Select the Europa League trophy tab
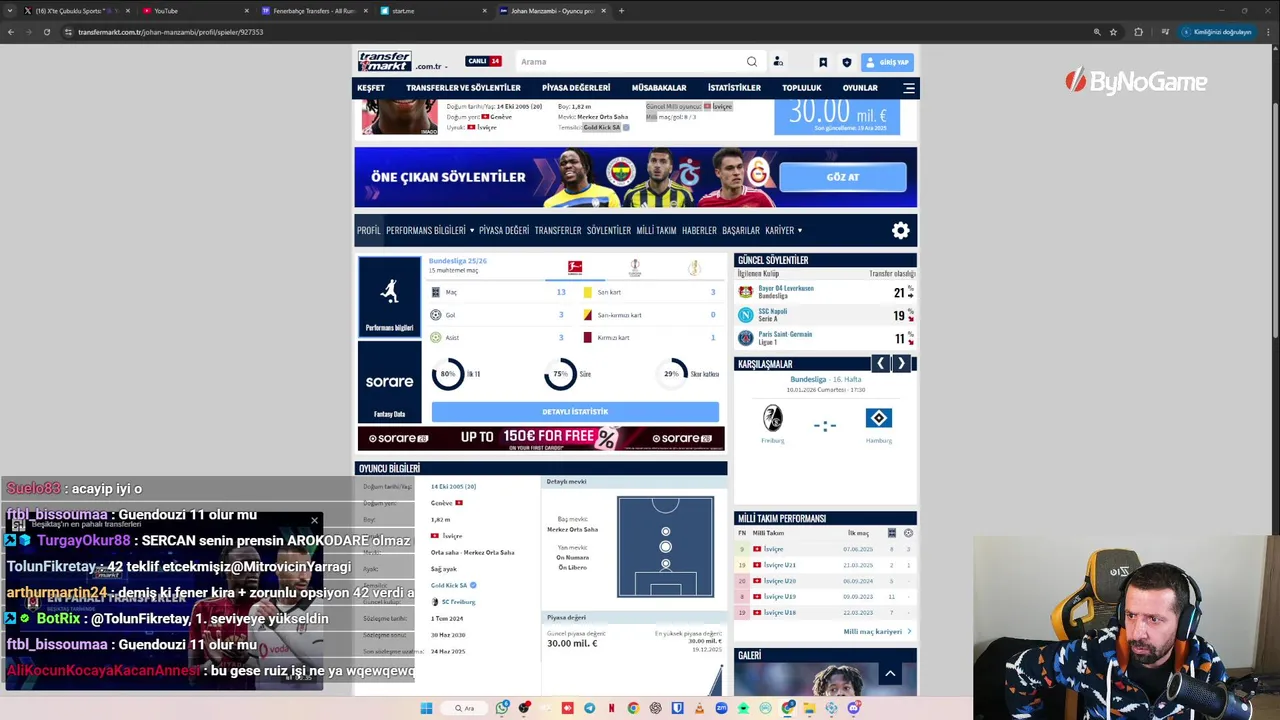 tap(635, 267)
